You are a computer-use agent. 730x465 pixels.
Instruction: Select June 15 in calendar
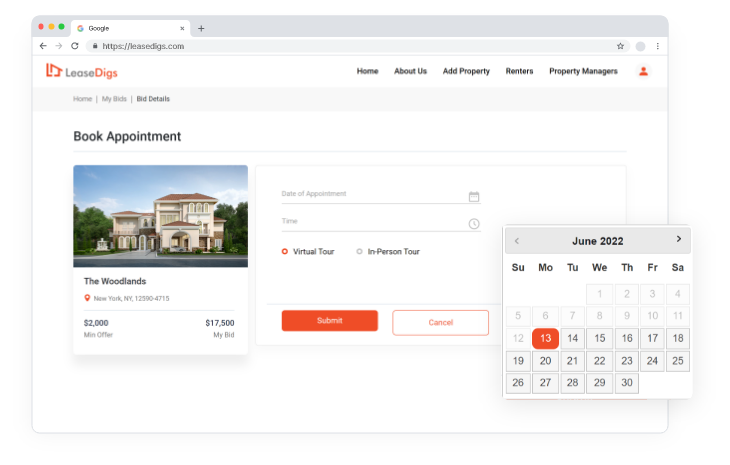coord(600,338)
